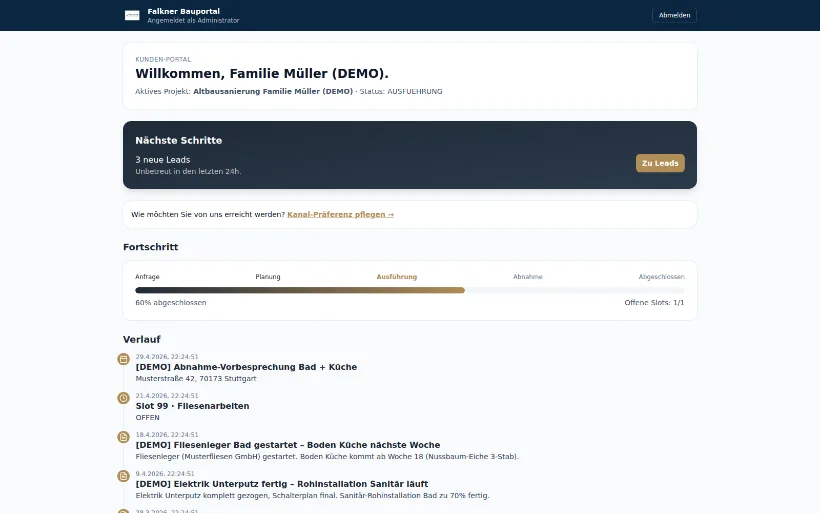Open the Zu Leads button
The height and width of the screenshot is (513, 820).
(x=660, y=163)
